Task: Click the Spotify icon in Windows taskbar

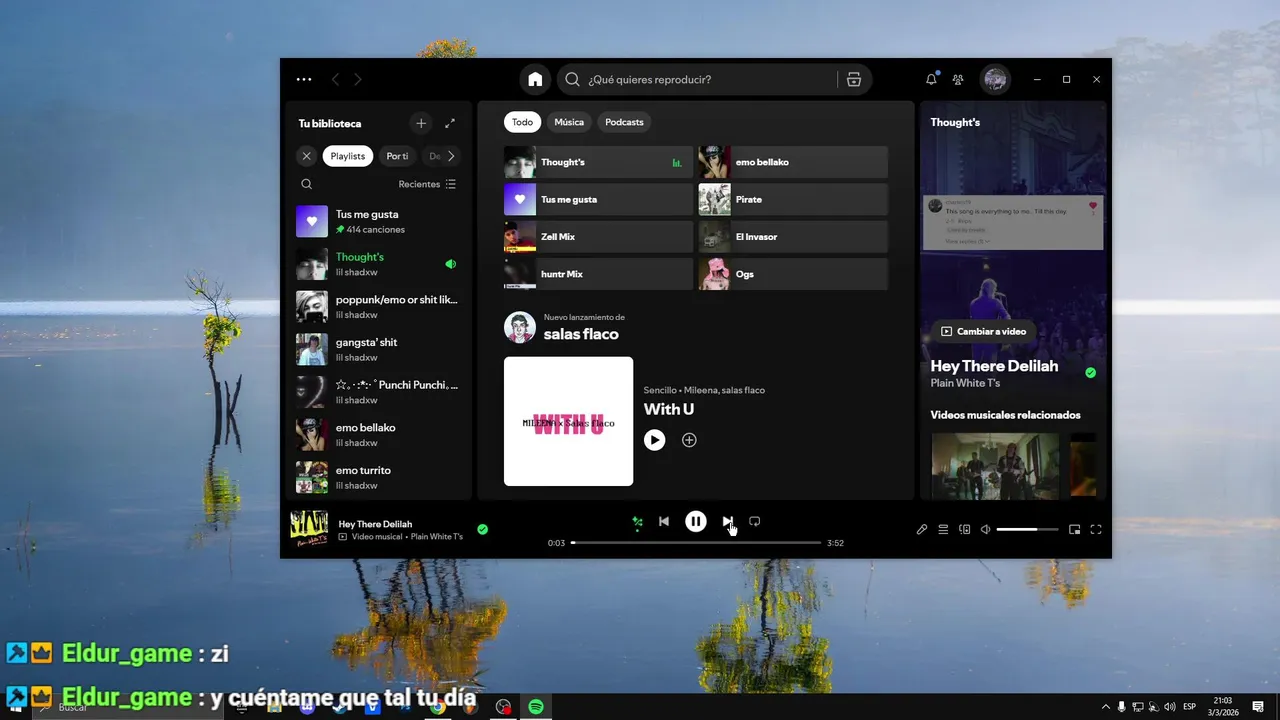Action: (x=536, y=707)
